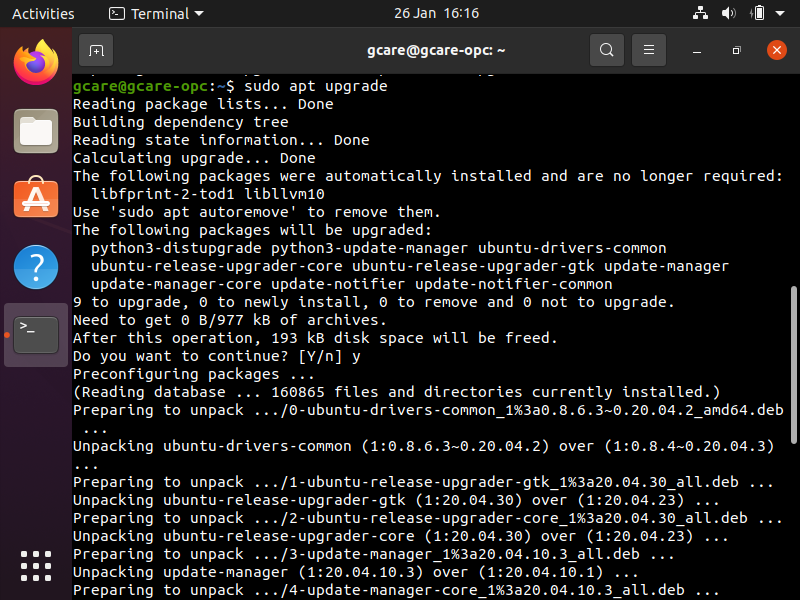
Task: Click 'Reading state information... Done' line
Action: tap(221, 140)
